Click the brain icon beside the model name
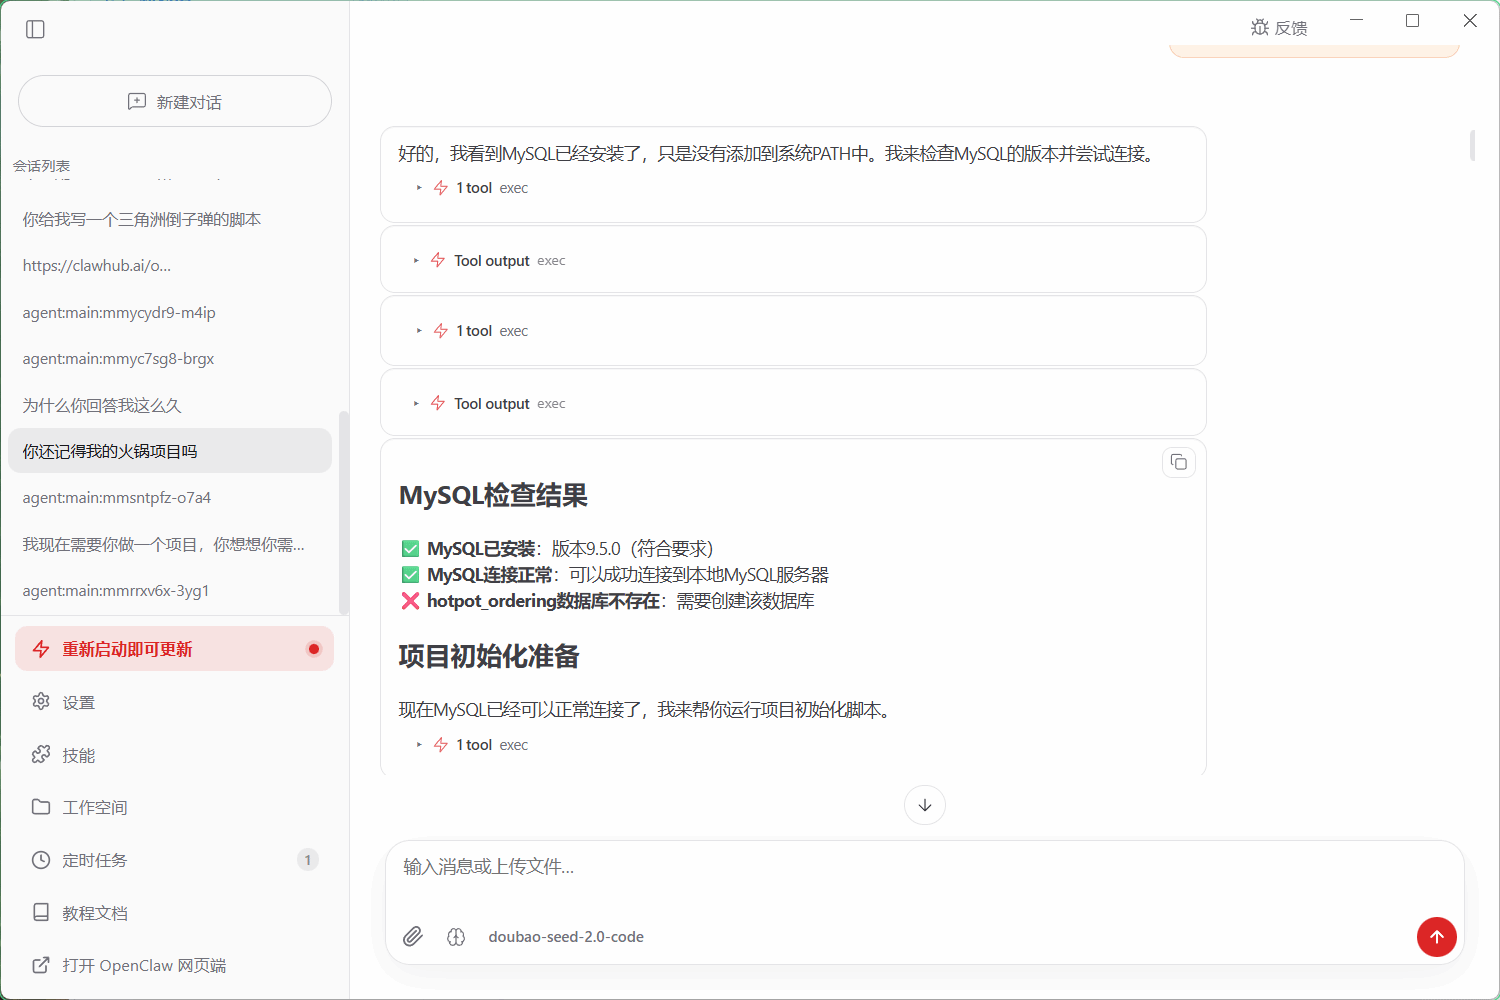 [x=456, y=937]
